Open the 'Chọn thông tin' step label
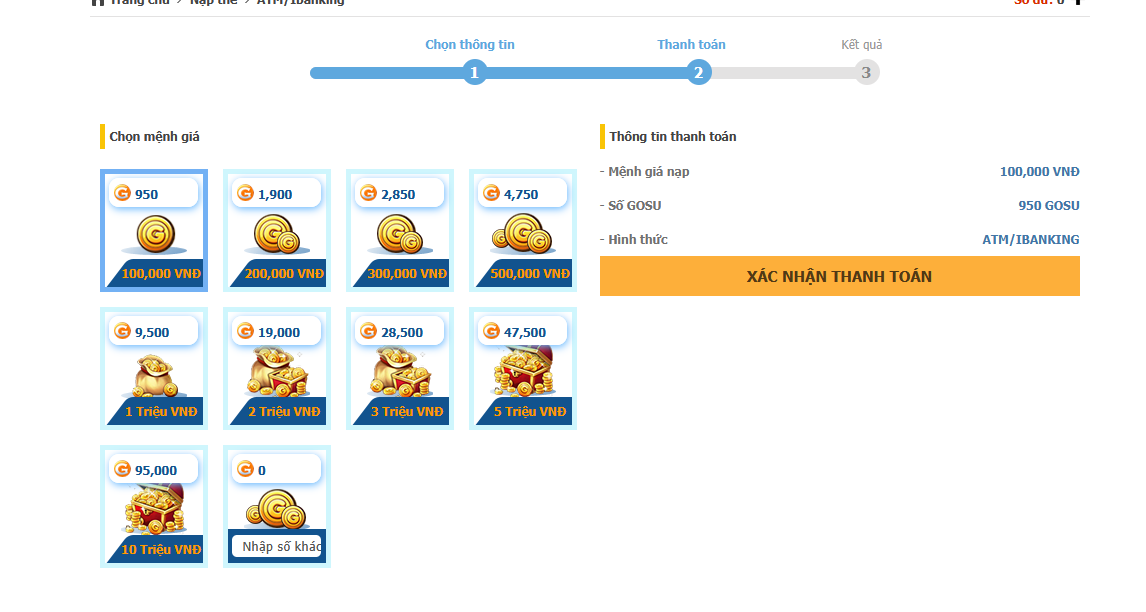 (x=470, y=45)
